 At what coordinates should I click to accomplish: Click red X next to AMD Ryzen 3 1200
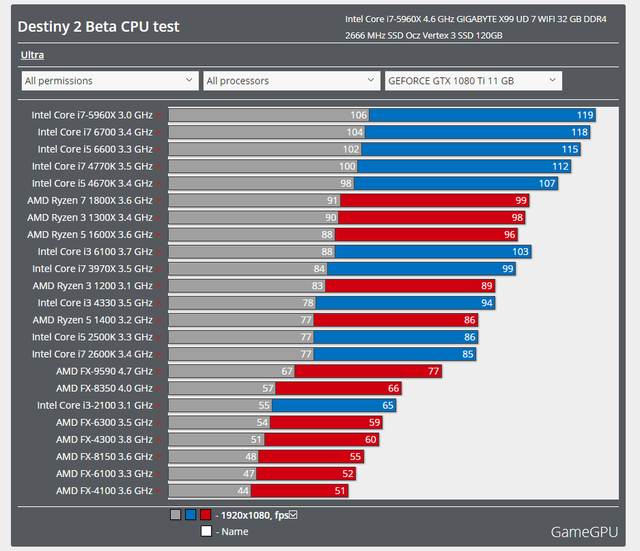[x=159, y=286]
